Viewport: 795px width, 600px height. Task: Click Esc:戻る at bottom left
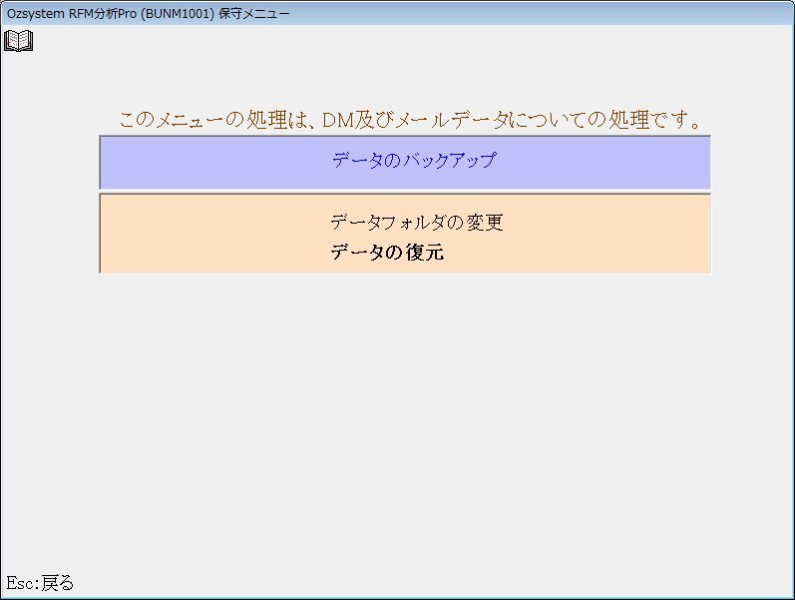[x=40, y=583]
